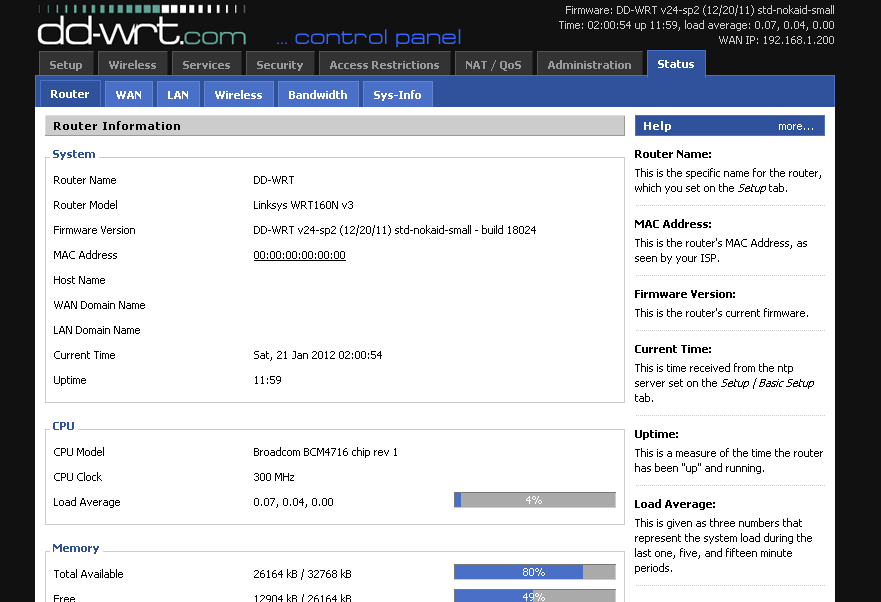Open the NAT / QoS tab
This screenshot has width=881, height=602.
[x=493, y=65]
